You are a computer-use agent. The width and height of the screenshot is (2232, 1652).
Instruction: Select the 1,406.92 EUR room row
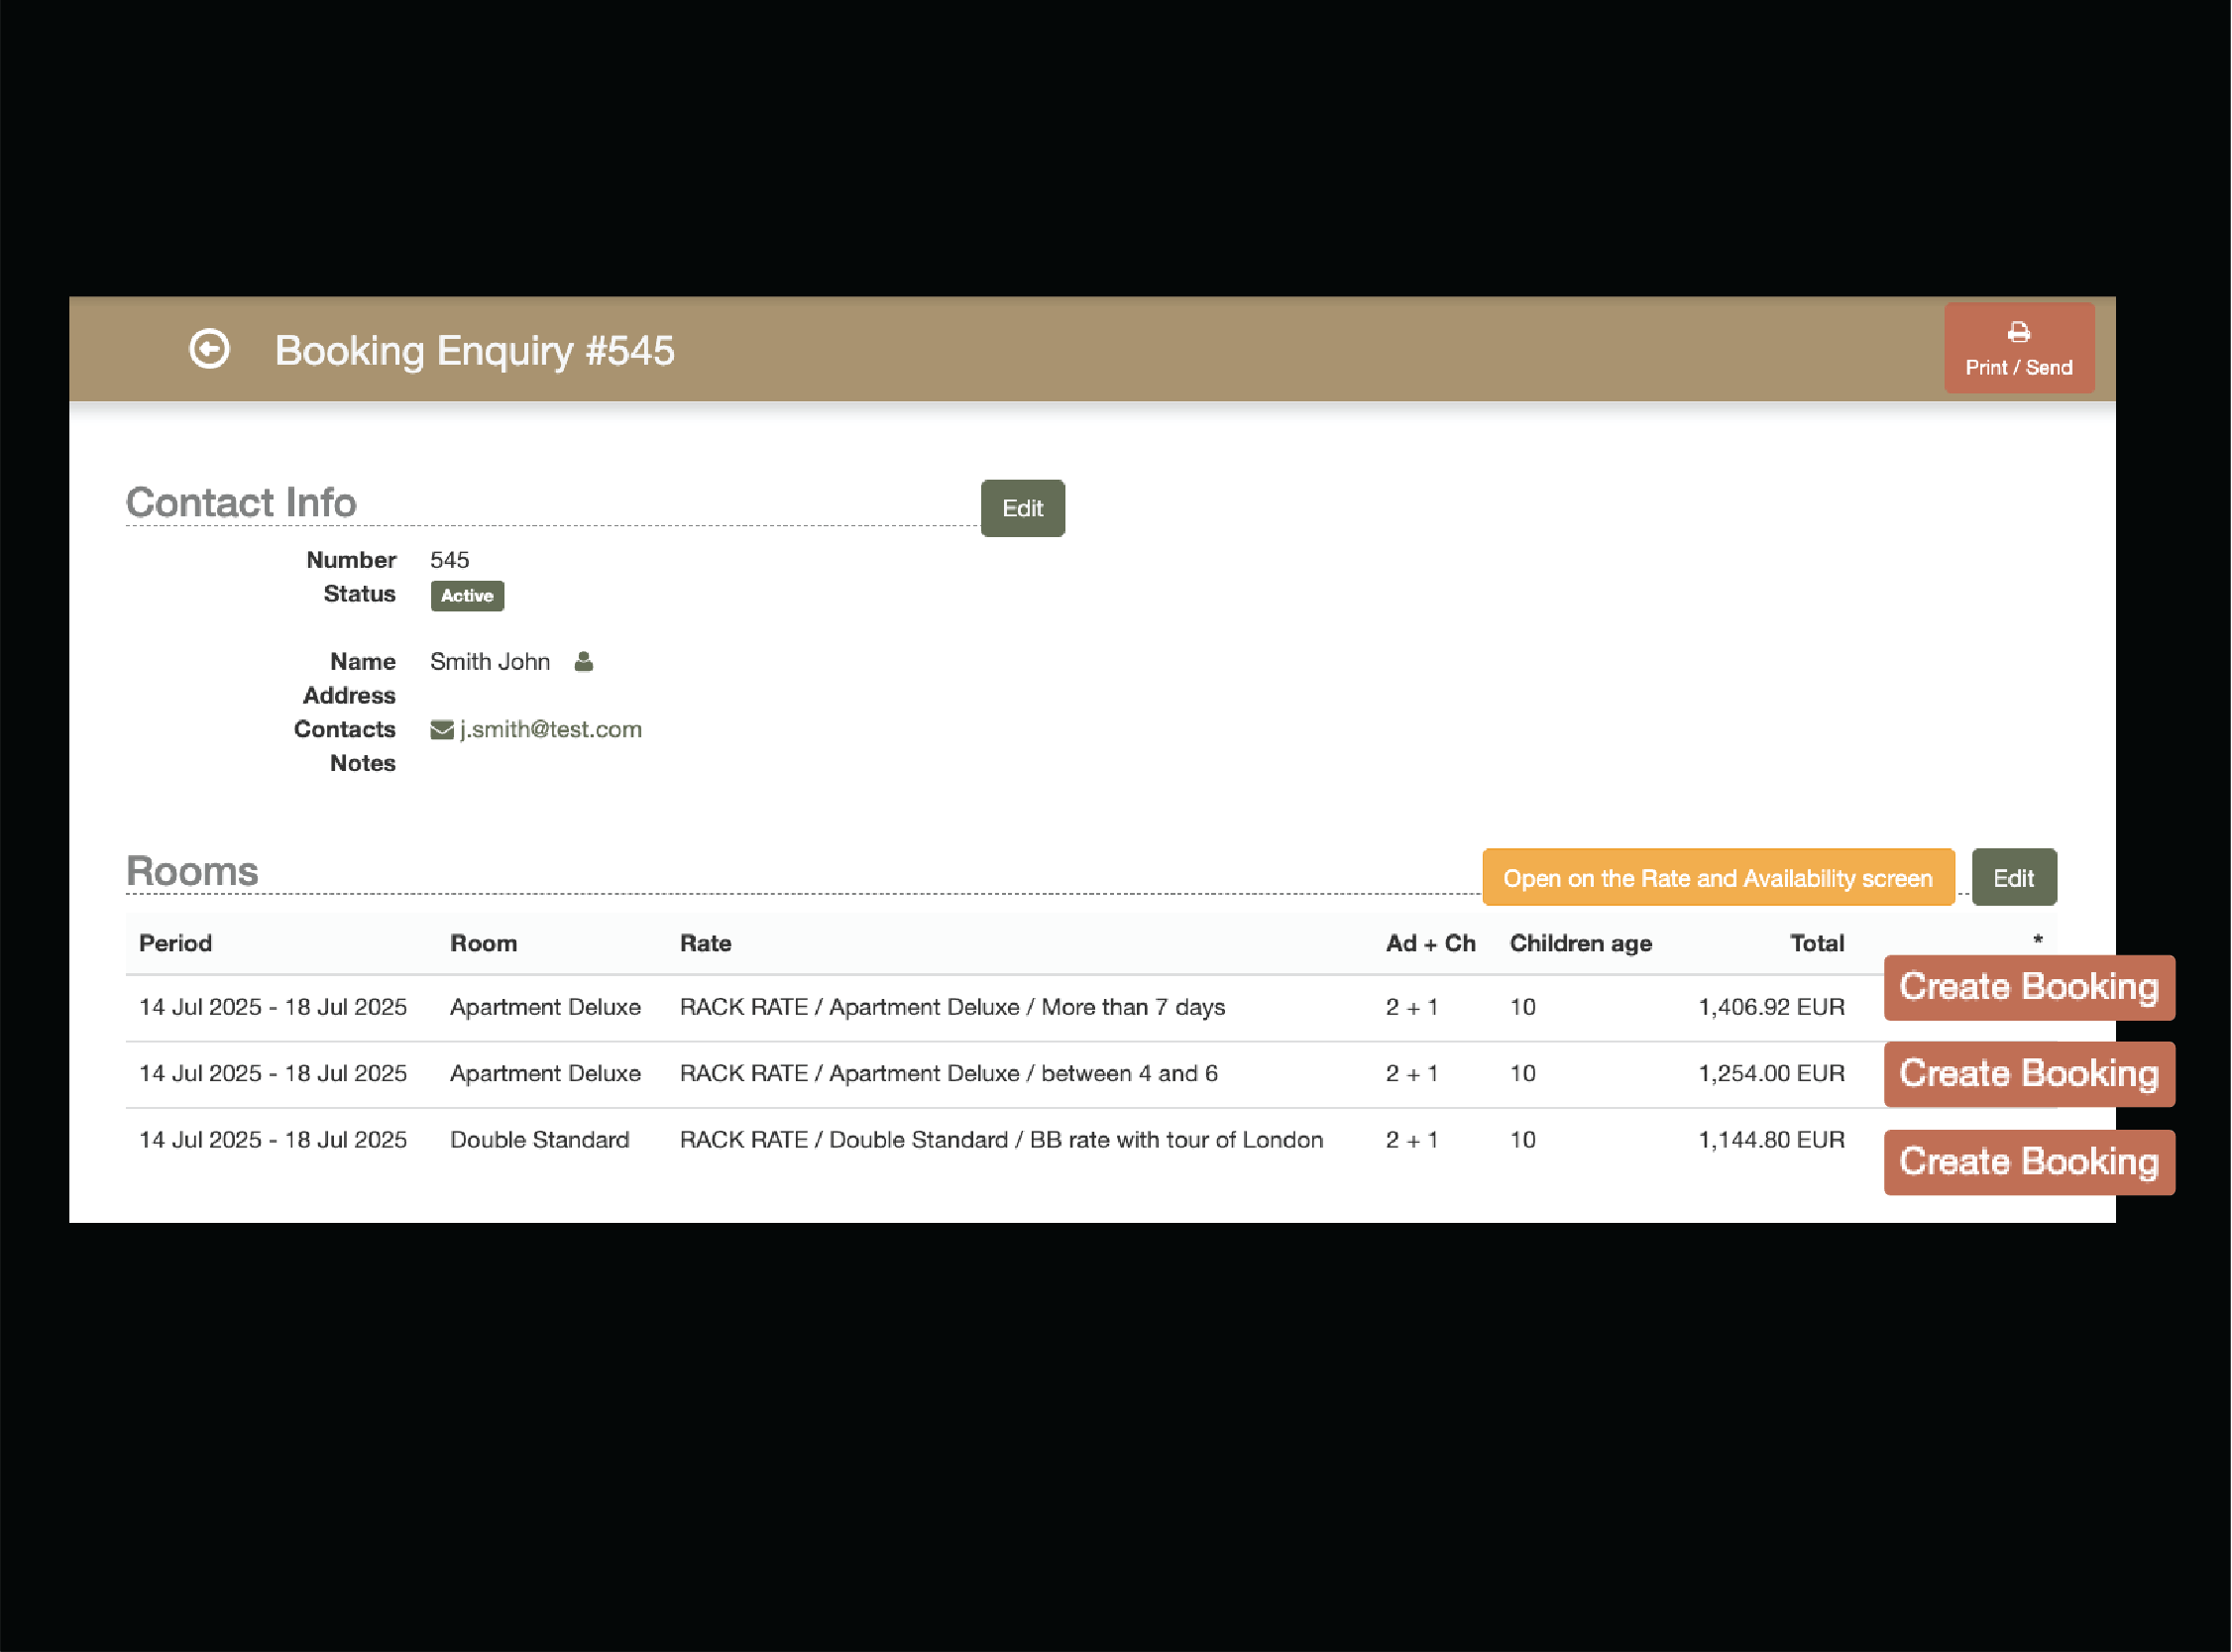tap(1770, 1007)
